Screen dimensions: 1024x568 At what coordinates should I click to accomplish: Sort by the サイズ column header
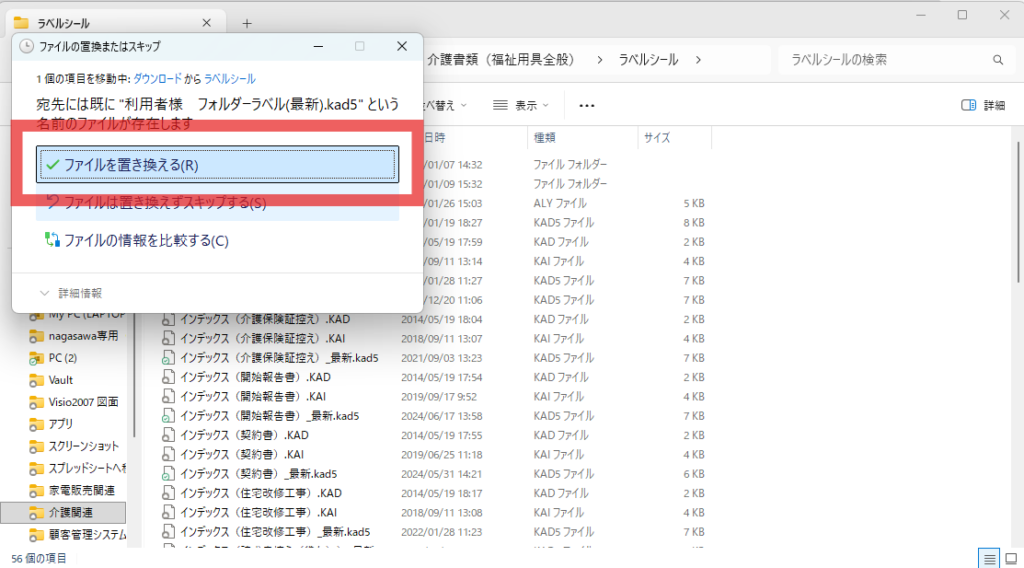coord(657,137)
